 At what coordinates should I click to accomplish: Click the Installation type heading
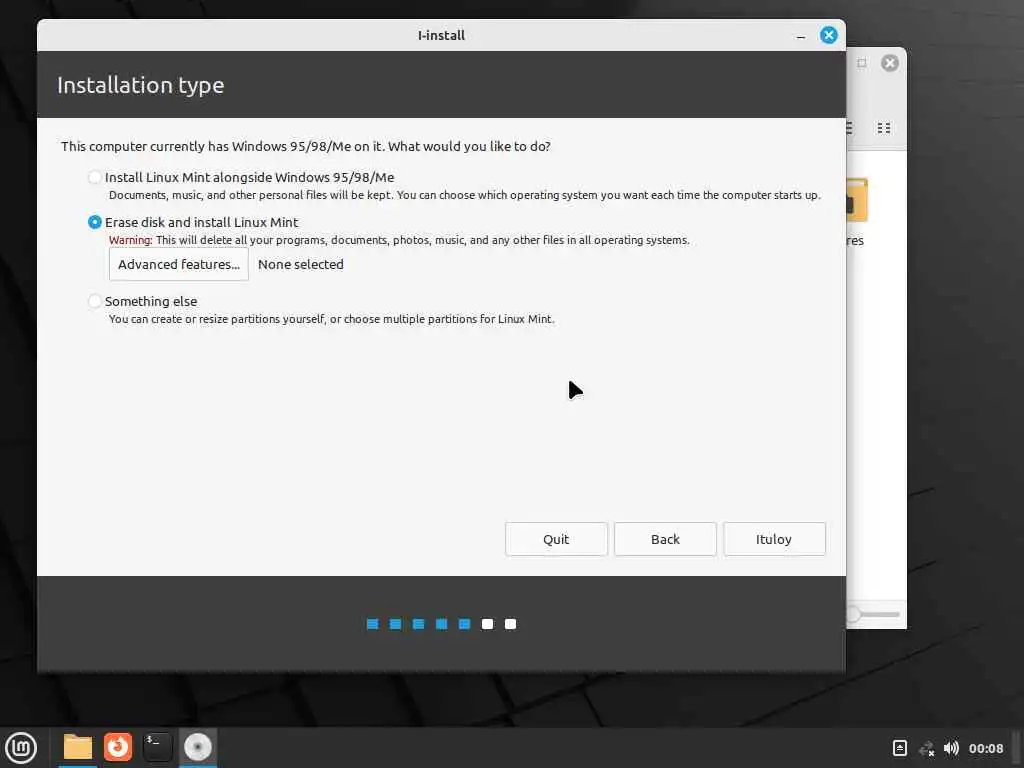click(x=140, y=85)
